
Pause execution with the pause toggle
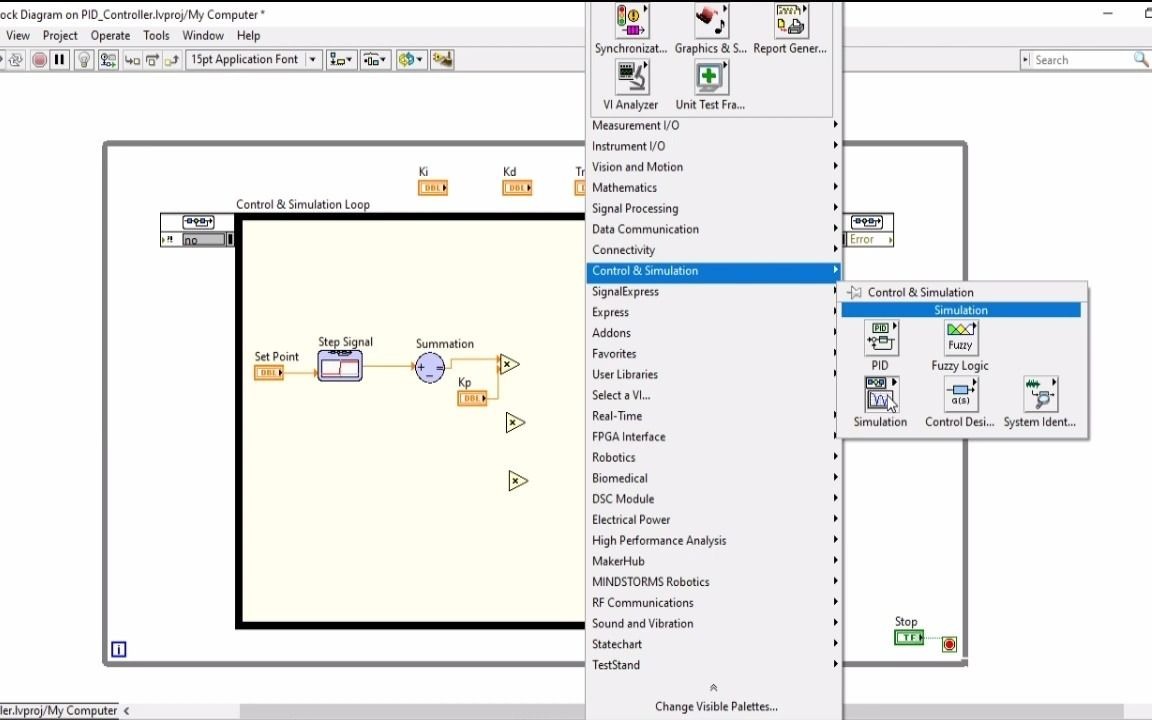click(60, 59)
